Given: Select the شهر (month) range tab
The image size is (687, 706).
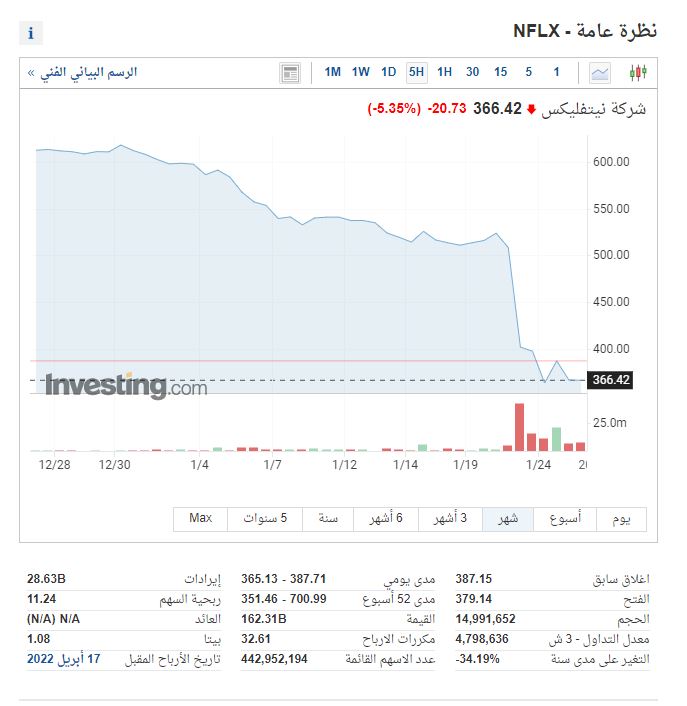Looking at the screenshot, I should (x=508, y=518).
